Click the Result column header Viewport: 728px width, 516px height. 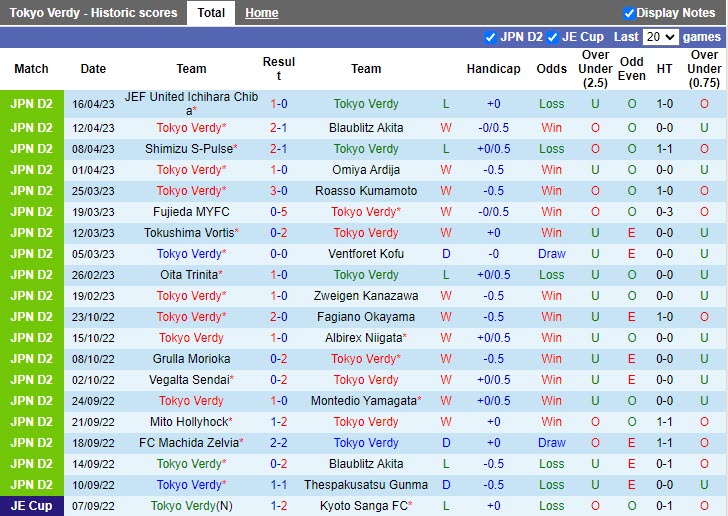click(x=279, y=69)
